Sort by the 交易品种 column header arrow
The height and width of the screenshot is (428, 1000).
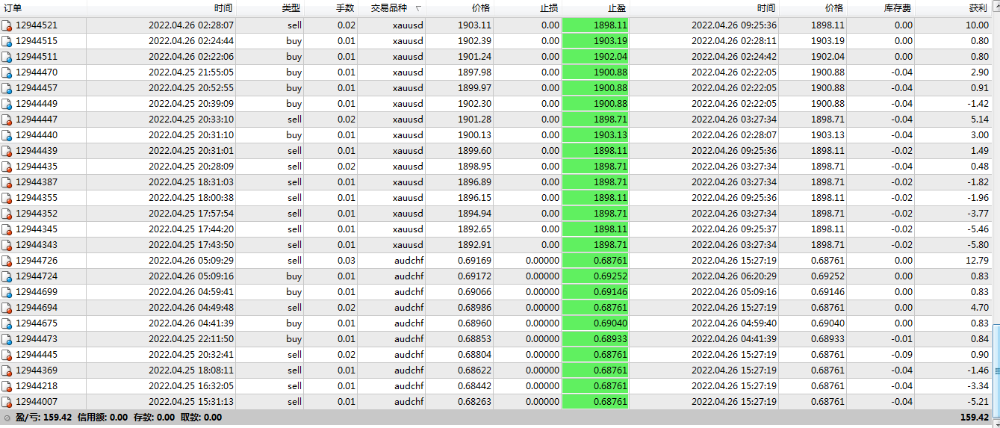click(x=418, y=9)
